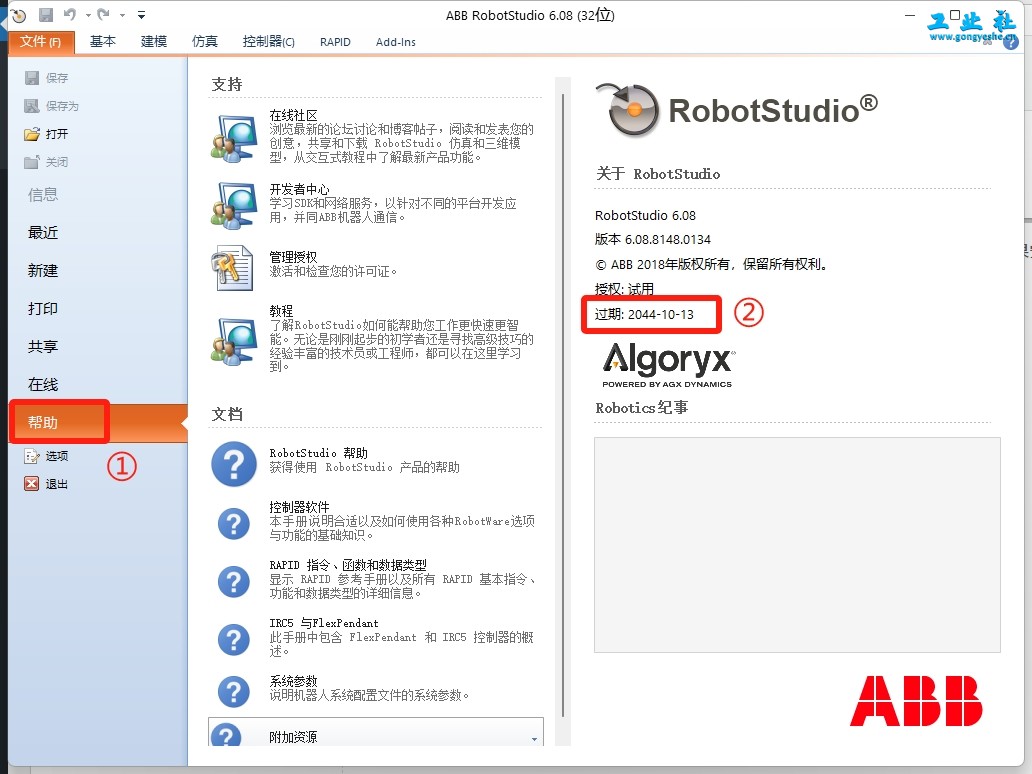The image size is (1032, 774).
Task: Open the Redo history dropdown arrow
Action: pyautogui.click(x=122, y=15)
